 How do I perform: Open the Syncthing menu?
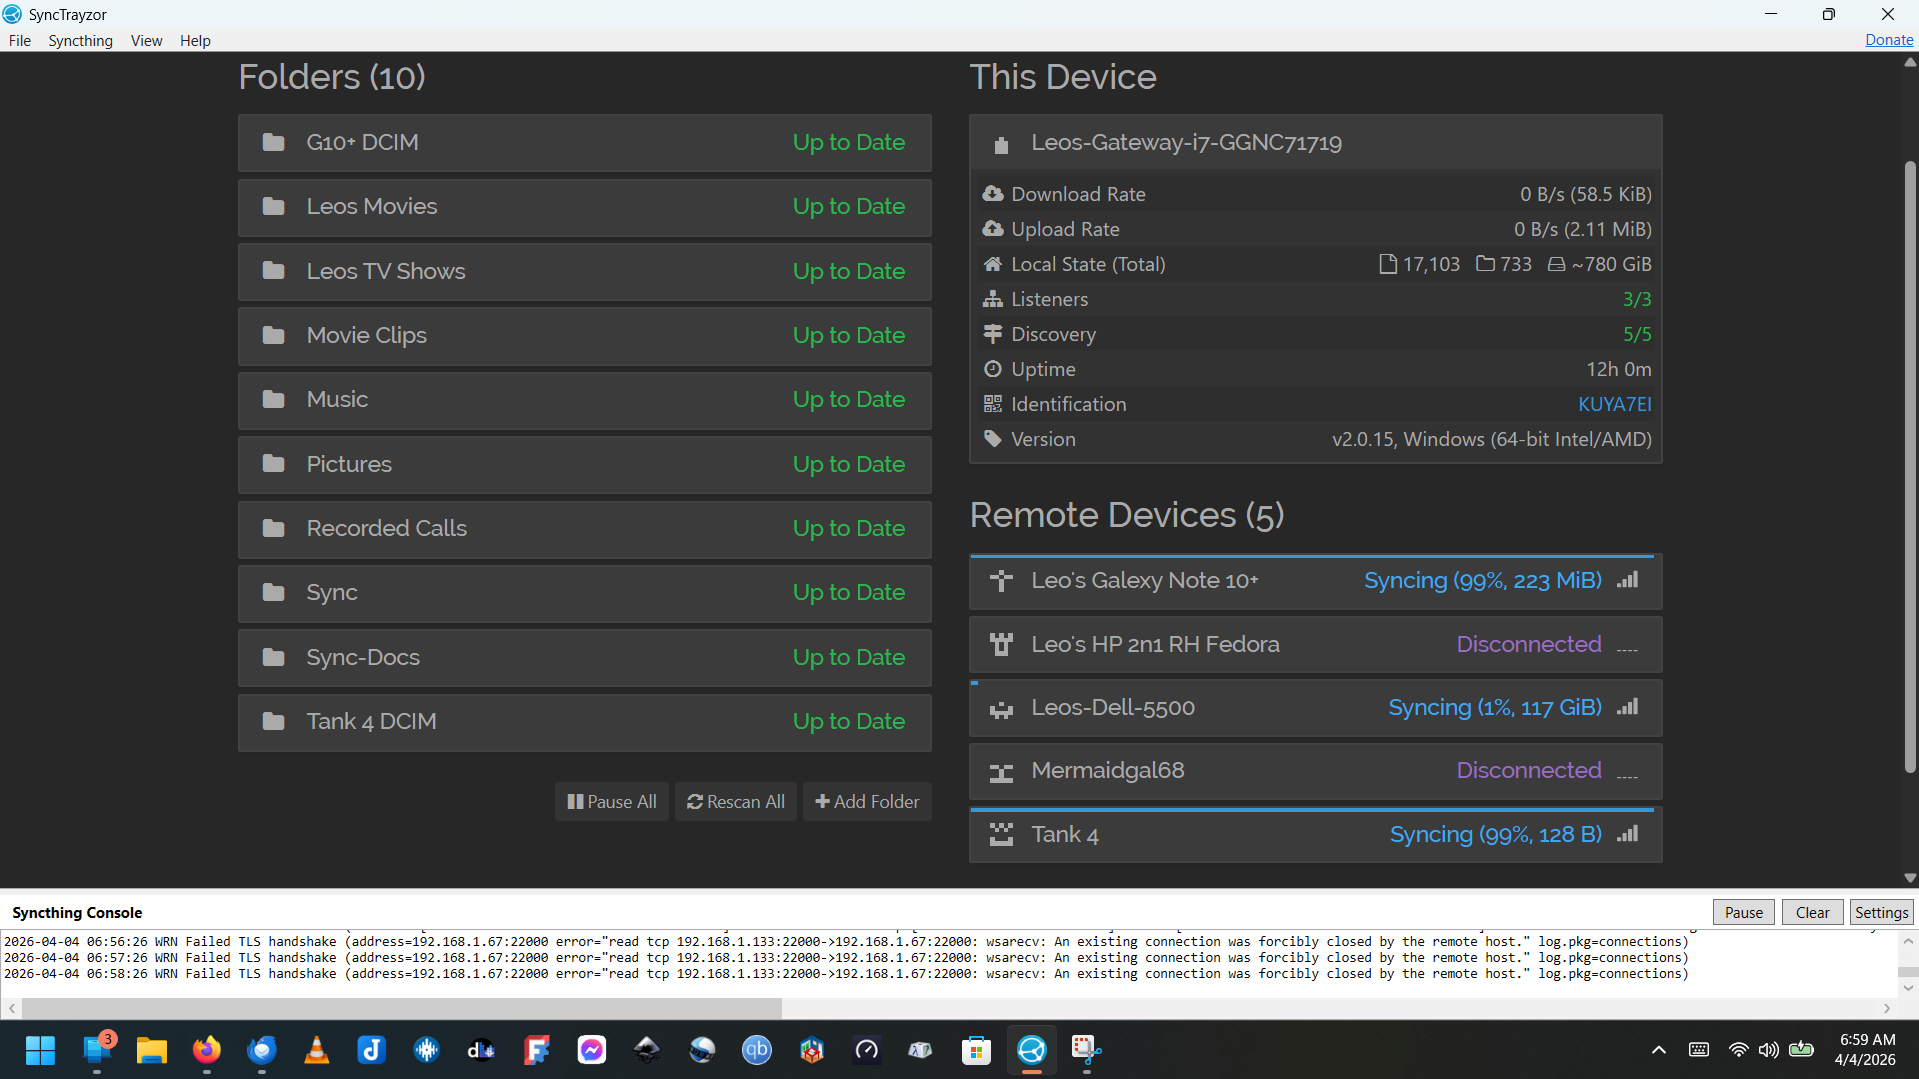(80, 41)
